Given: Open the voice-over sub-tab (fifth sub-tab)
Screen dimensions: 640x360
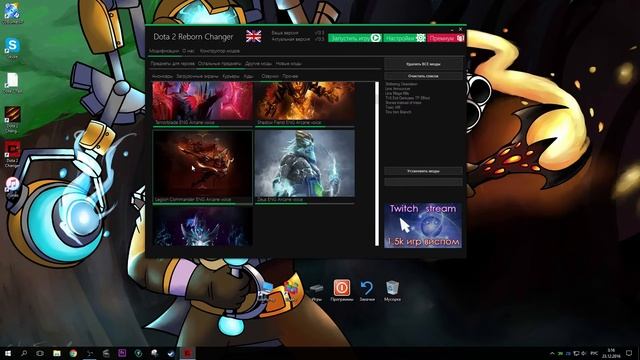Looking at the screenshot, I should (x=270, y=76).
